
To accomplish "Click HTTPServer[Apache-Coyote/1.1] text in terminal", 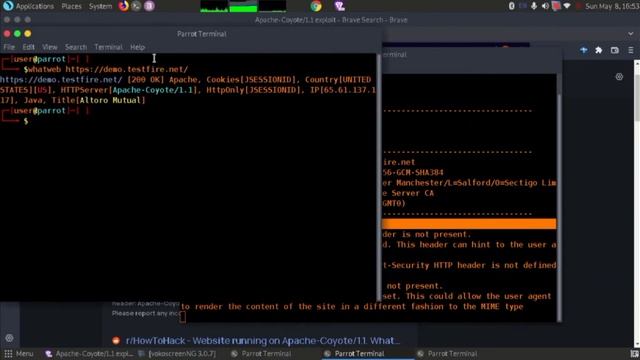I will coord(129,90).
